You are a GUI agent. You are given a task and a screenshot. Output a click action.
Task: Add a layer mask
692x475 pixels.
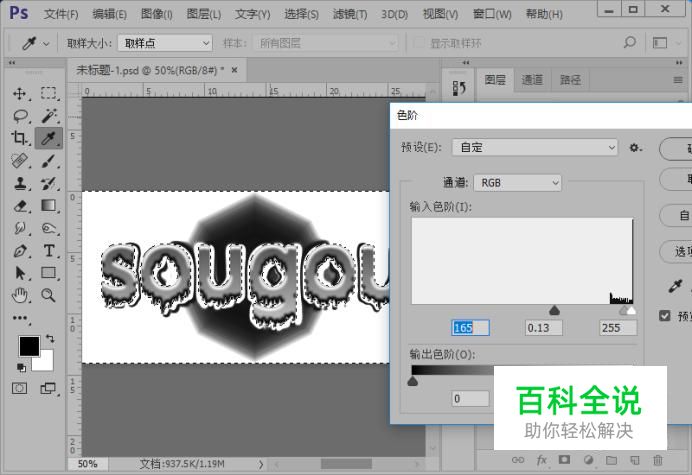pyautogui.click(x=564, y=460)
